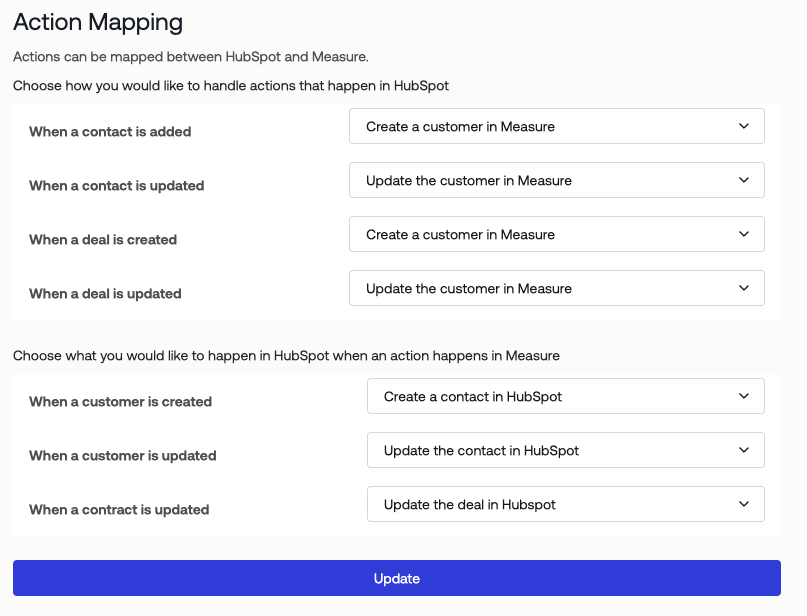The width and height of the screenshot is (807, 616).
Task: Open the 'When a customer is created' dropdown
Action: pos(566,396)
